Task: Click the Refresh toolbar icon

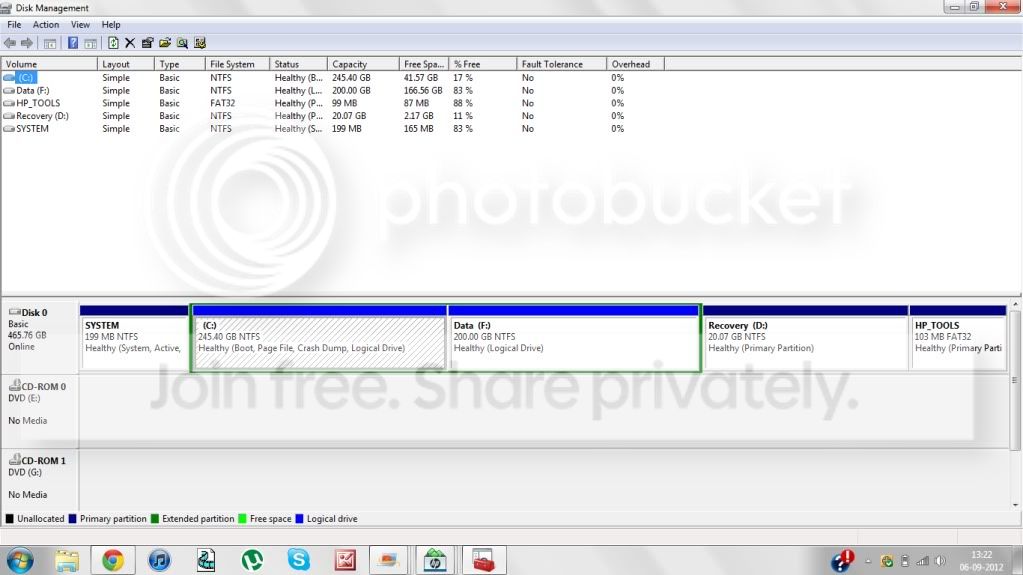Action: 113,43
